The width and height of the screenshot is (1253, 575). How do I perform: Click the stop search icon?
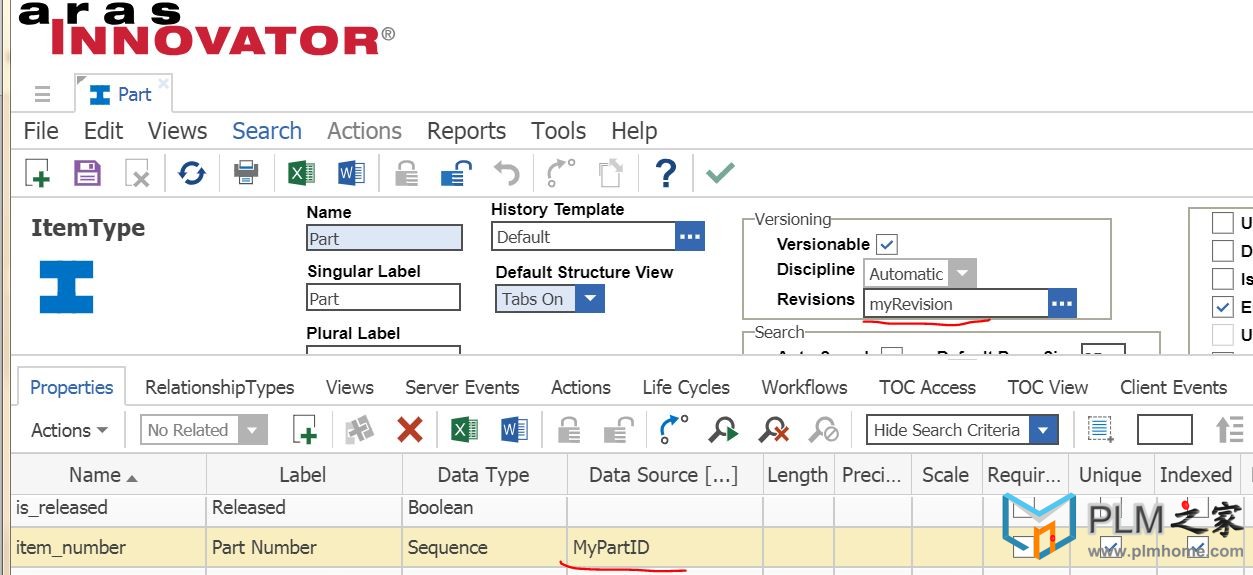824,430
